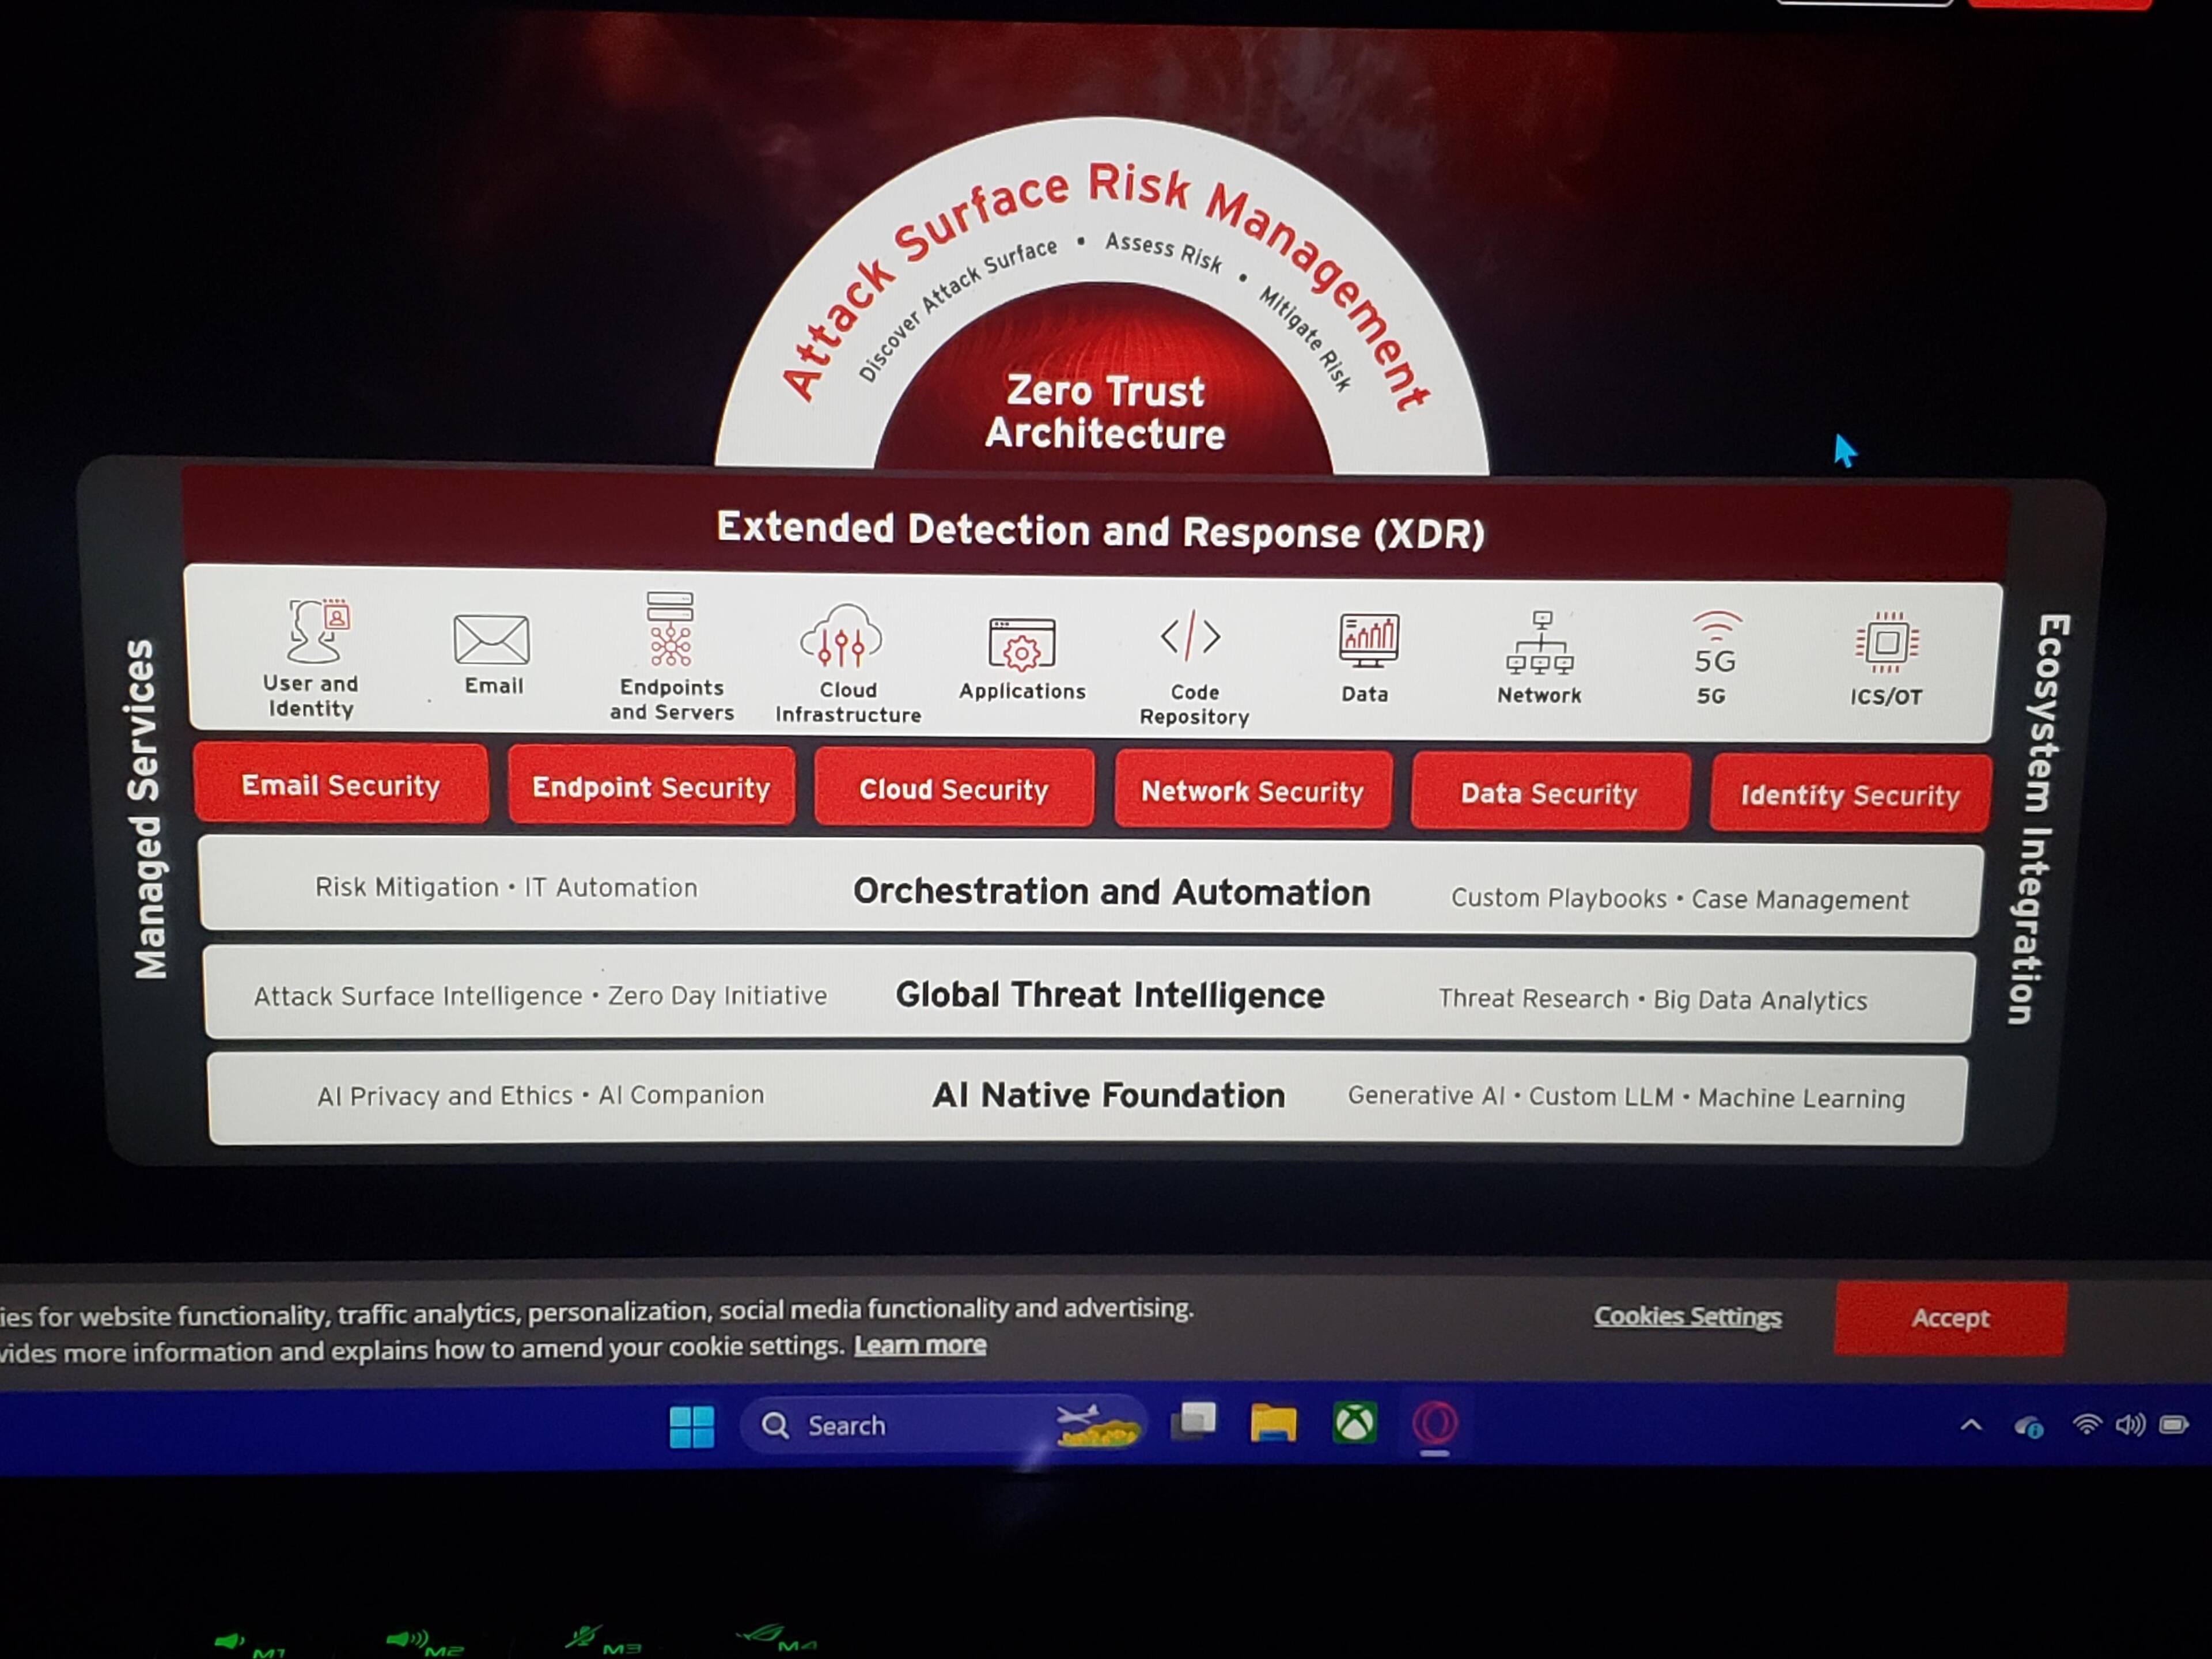
Task: Click the Code Repository brackets icon
Action: (1190, 637)
